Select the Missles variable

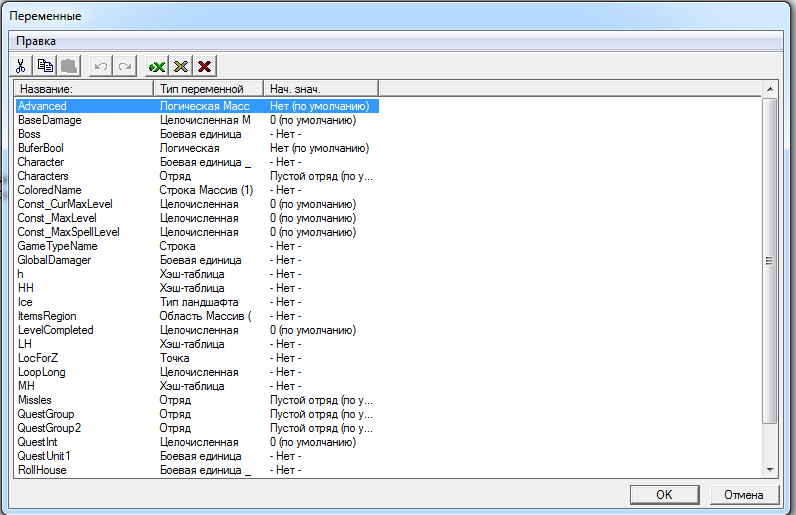click(35, 400)
